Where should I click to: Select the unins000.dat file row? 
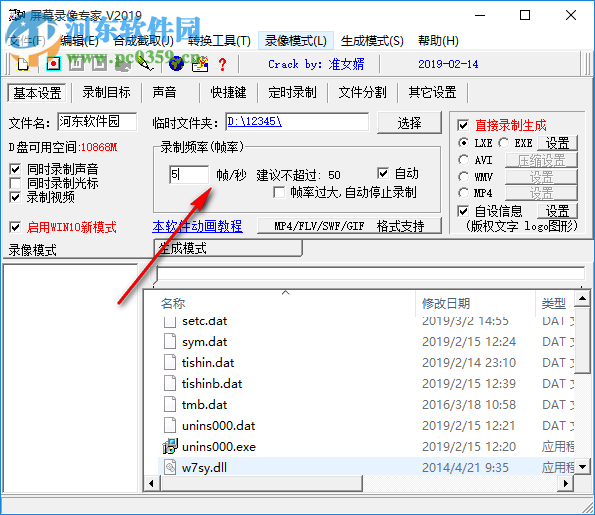366,425
